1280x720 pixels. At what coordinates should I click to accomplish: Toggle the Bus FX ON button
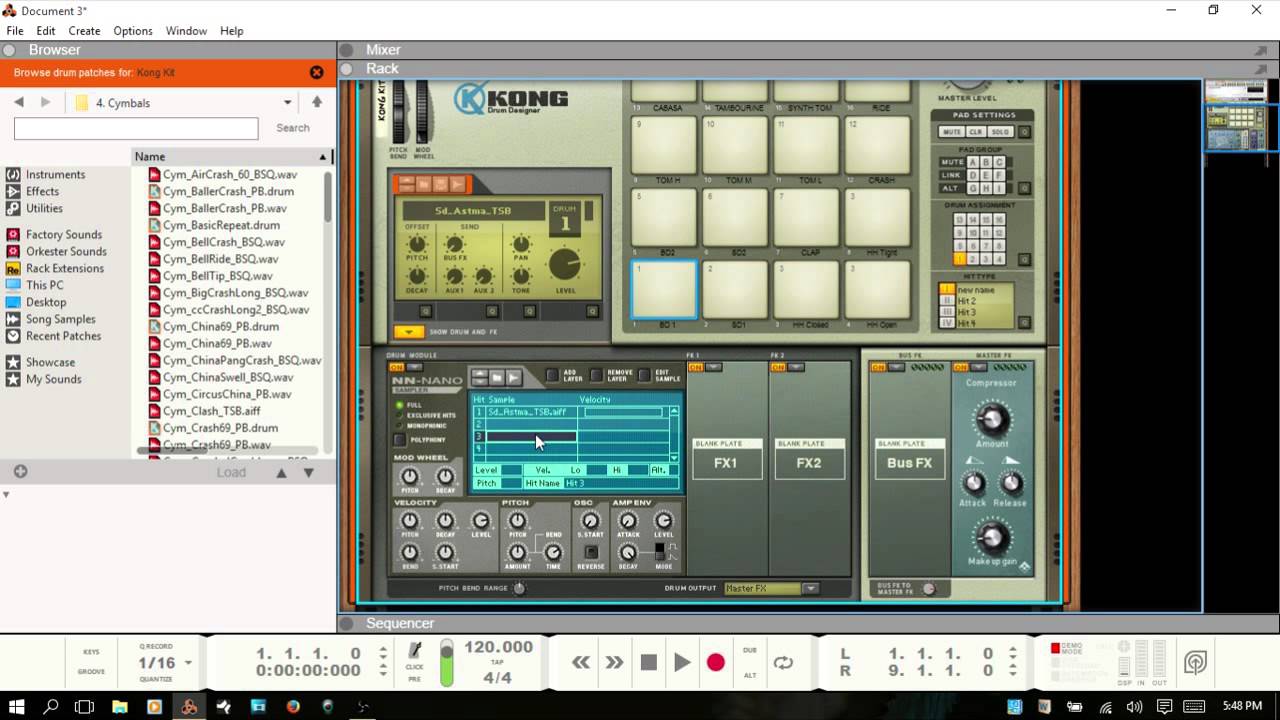click(878, 367)
